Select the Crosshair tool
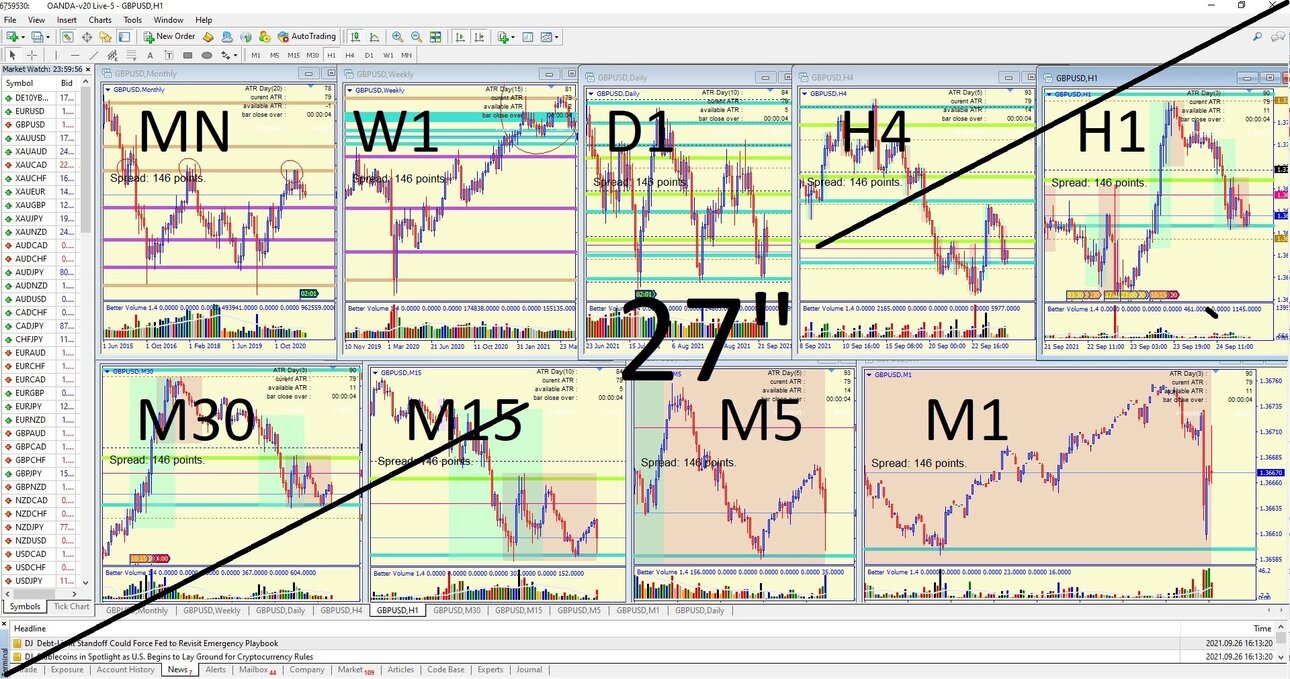 [x=32, y=55]
